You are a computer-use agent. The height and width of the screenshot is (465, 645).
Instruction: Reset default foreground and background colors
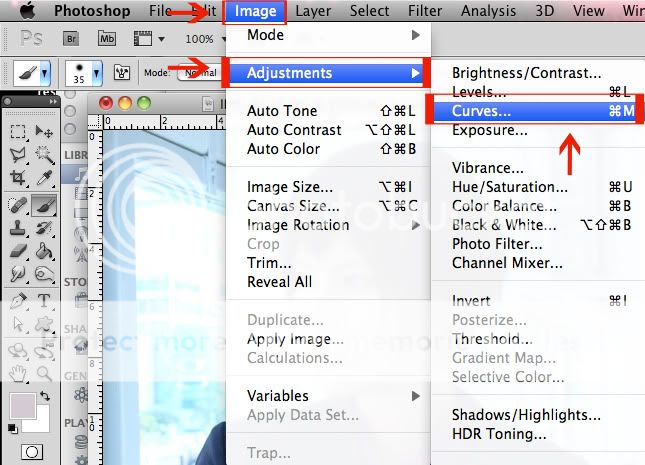pos(13,428)
